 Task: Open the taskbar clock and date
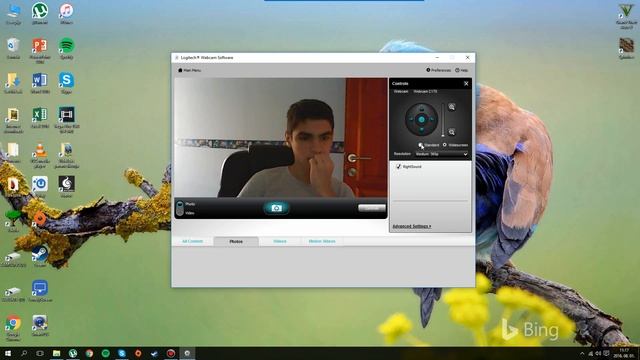coord(624,353)
